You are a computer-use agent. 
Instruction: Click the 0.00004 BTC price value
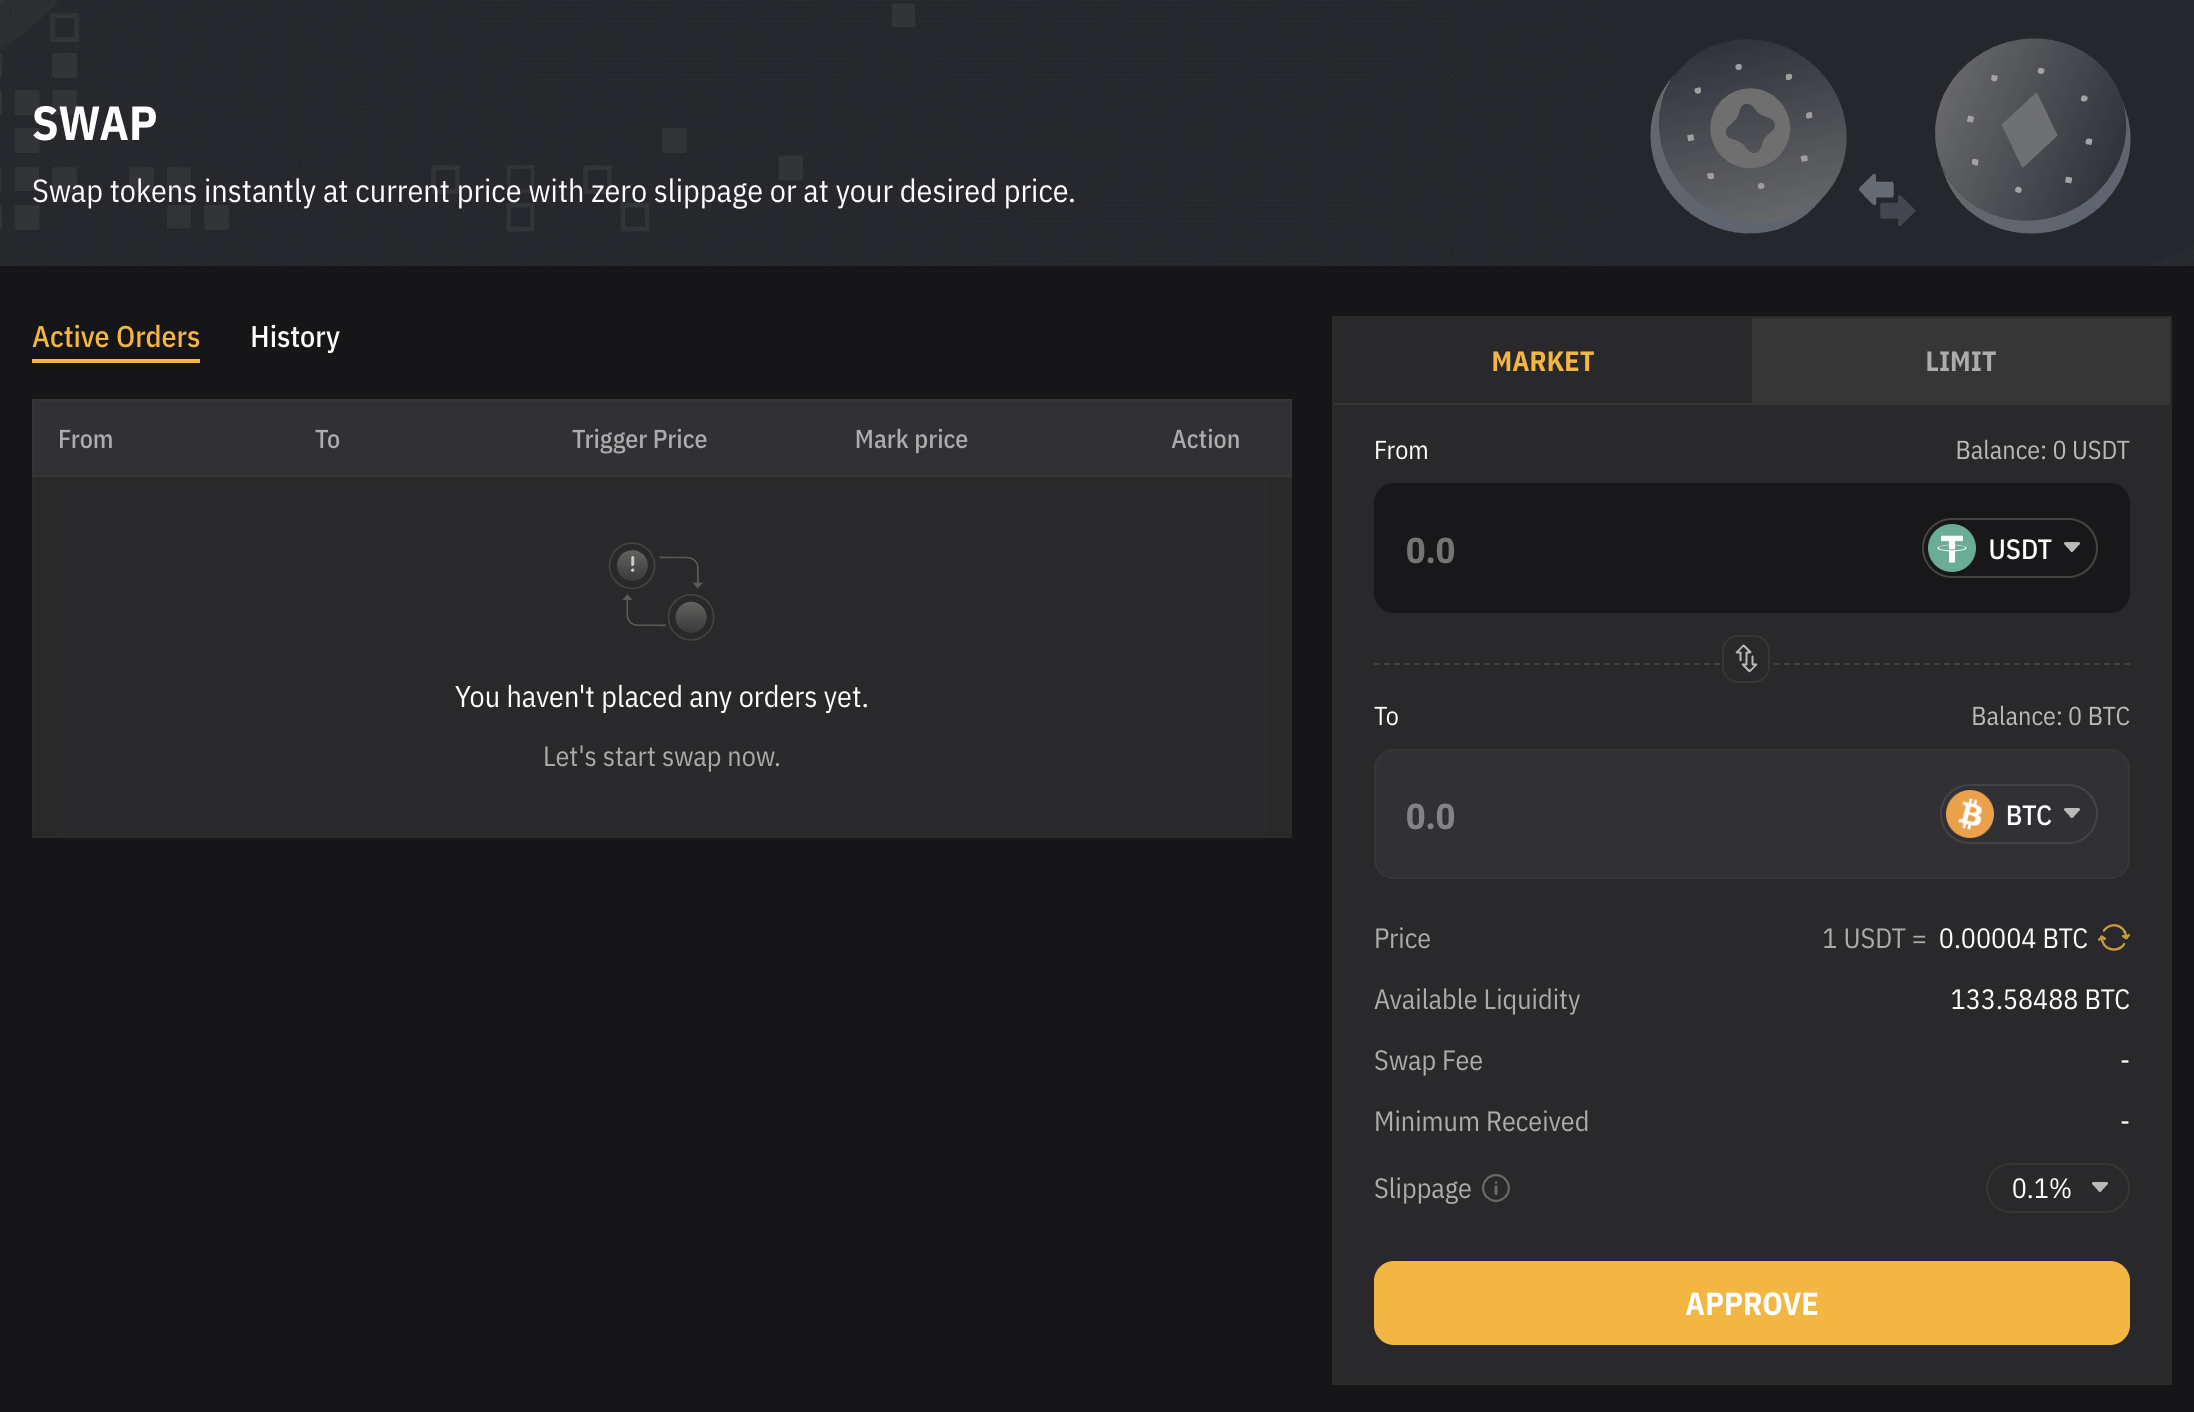(2013, 938)
